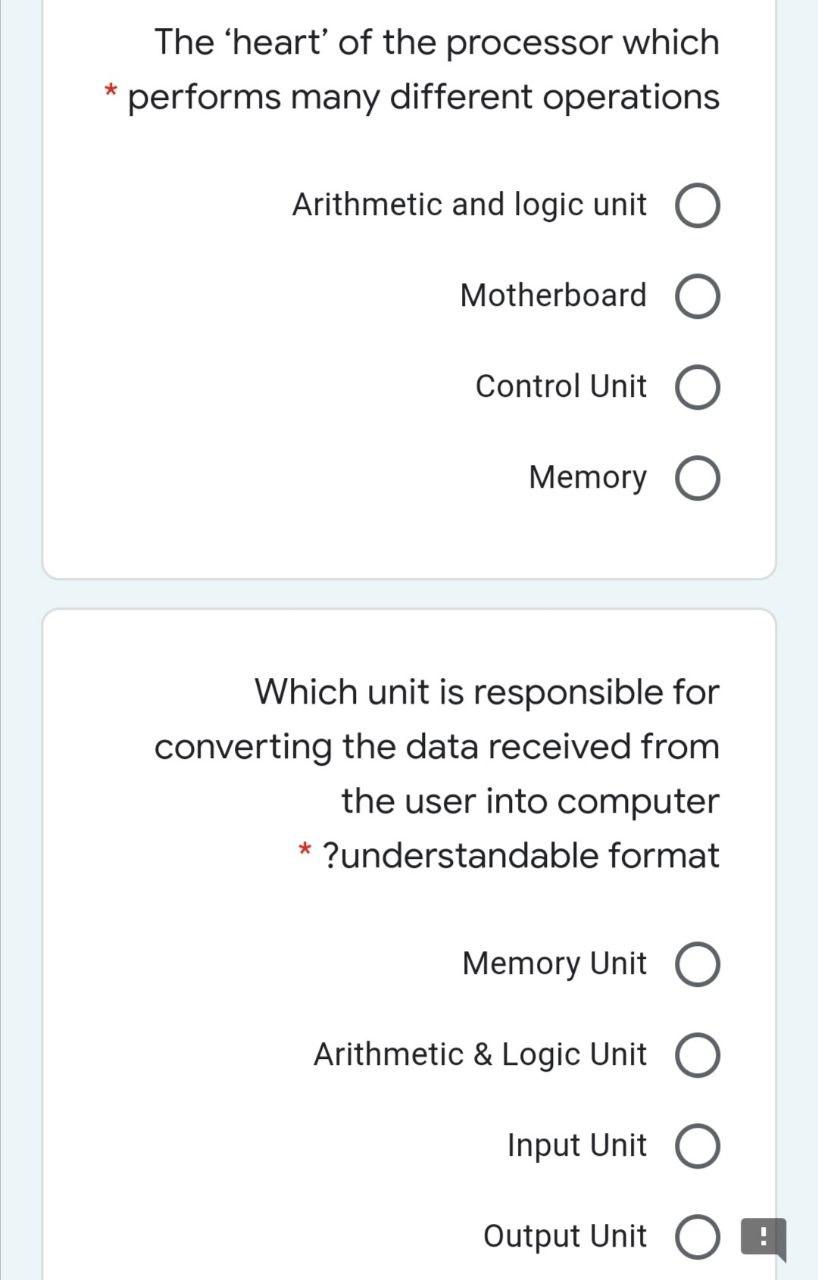Click the red required asterisk beside '?understandable format'
Screen dimensions: 818x1280
pos(305,853)
